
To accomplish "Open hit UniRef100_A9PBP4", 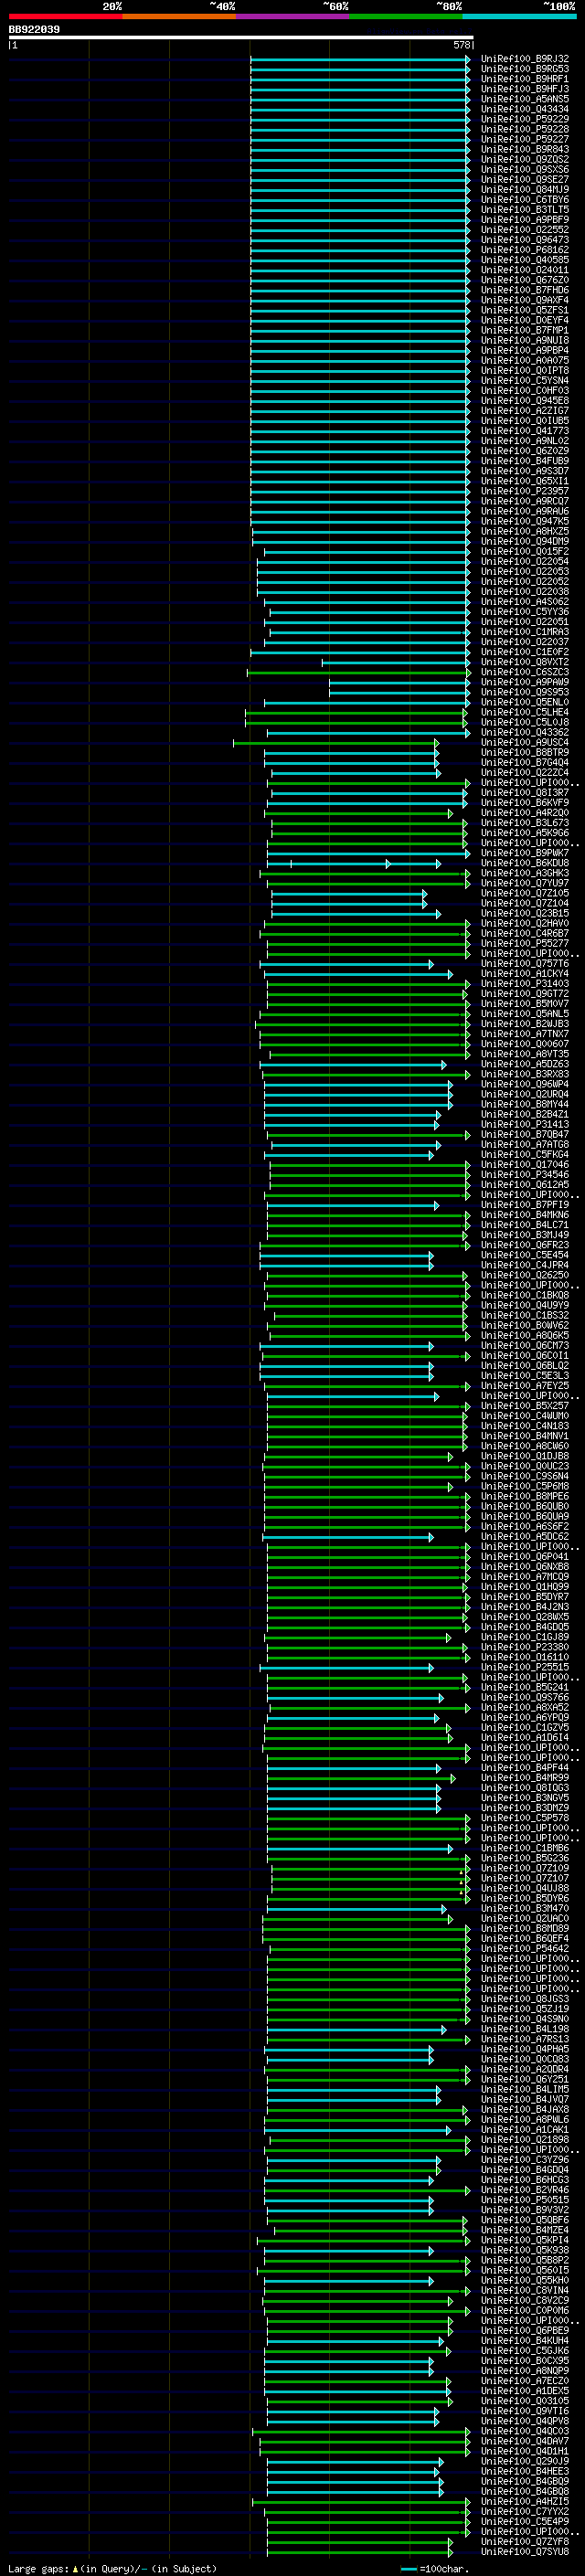I will click(525, 350).
